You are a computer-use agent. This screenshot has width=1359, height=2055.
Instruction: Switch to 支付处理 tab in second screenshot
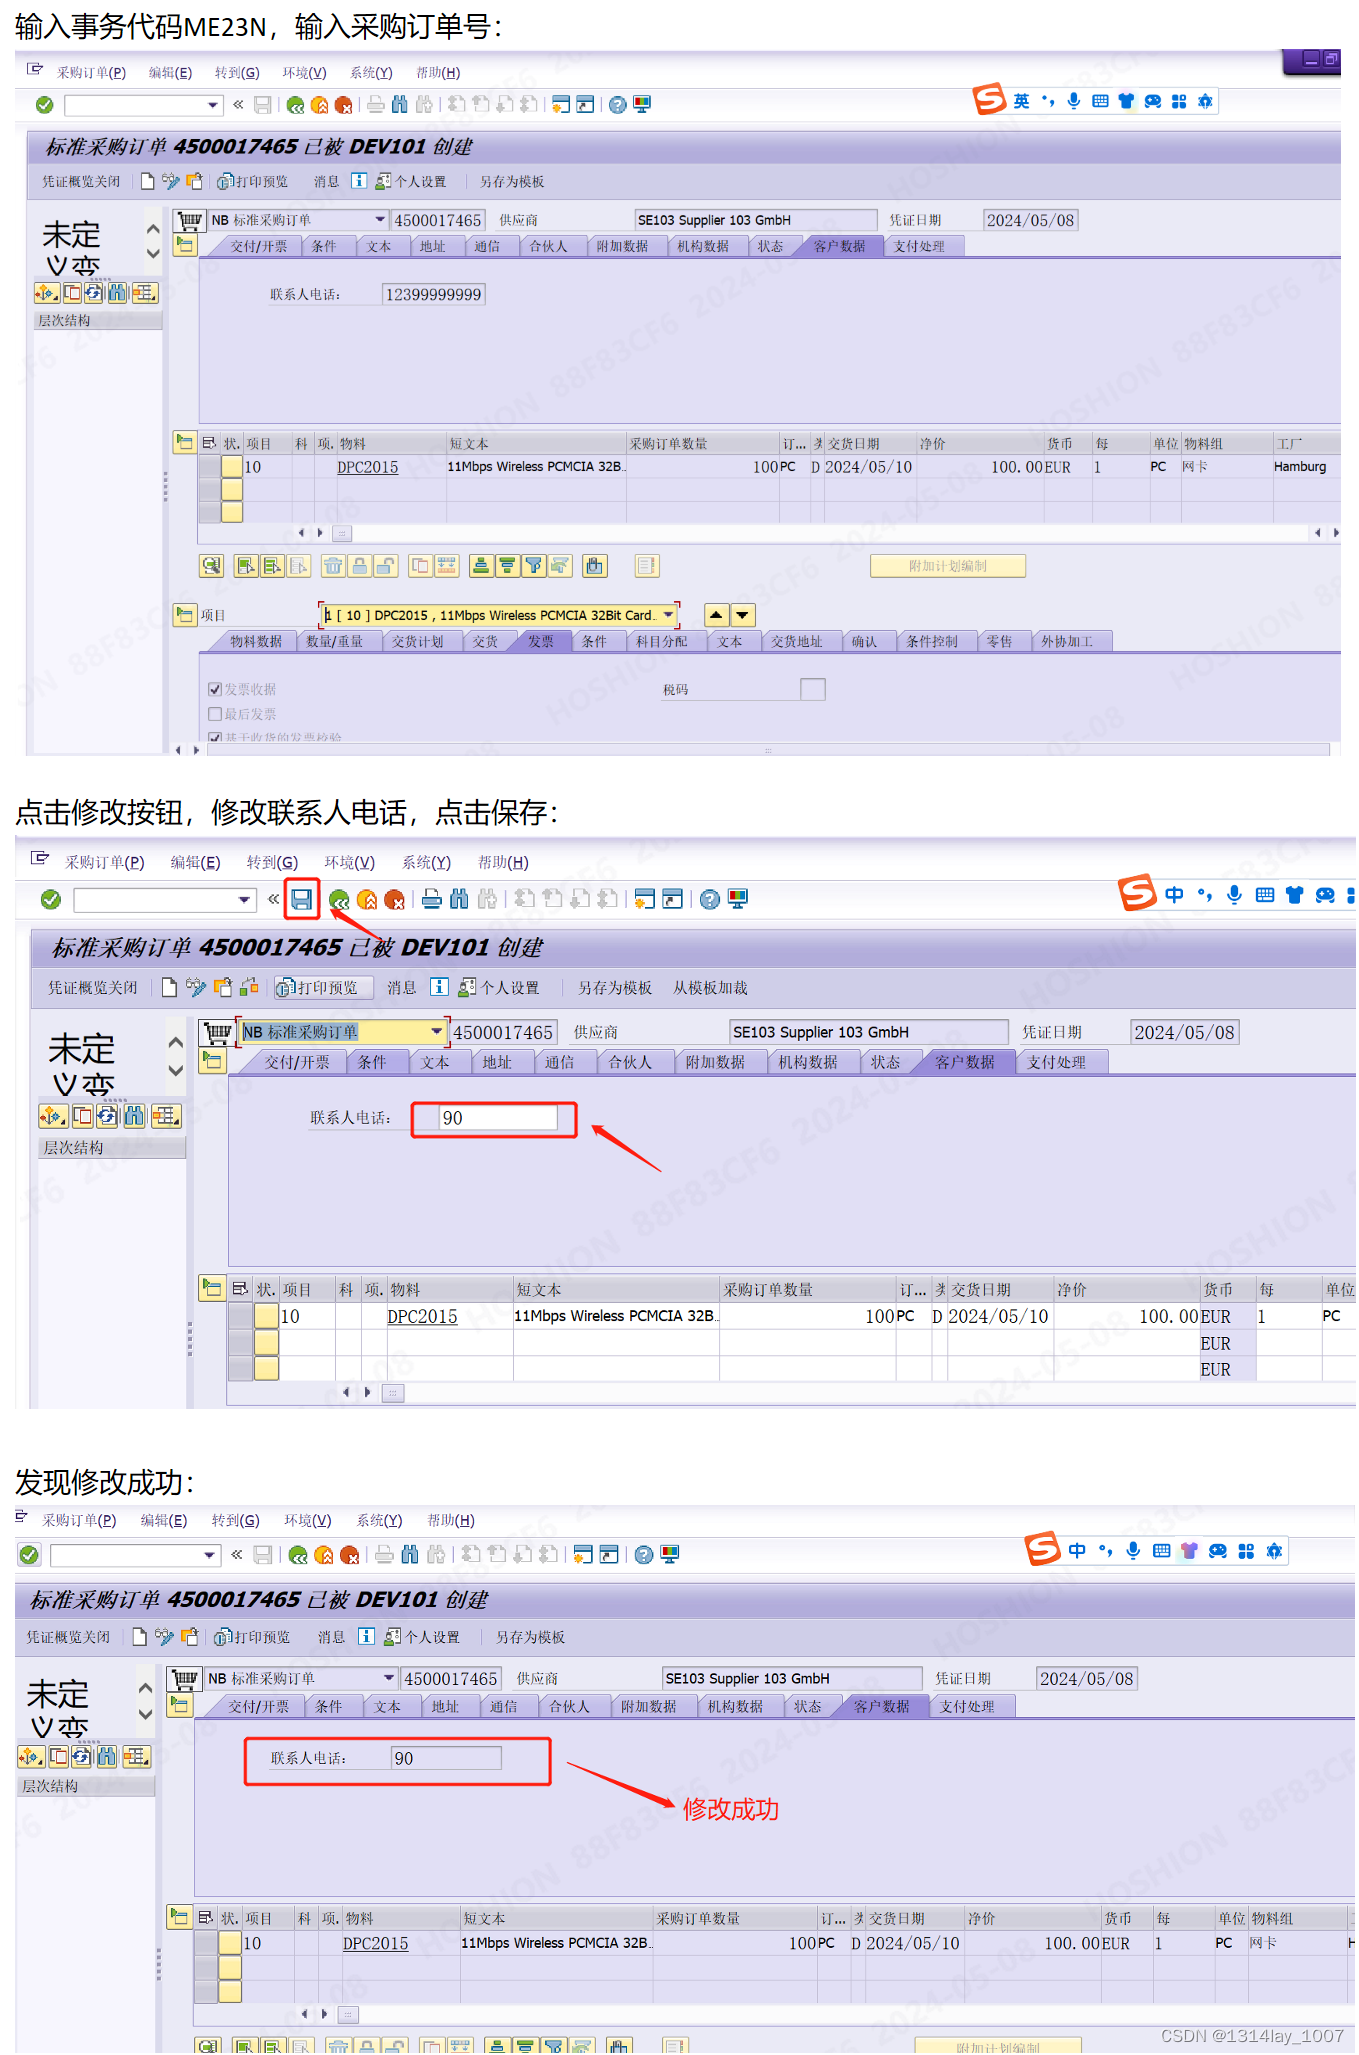pyautogui.click(x=1056, y=1062)
